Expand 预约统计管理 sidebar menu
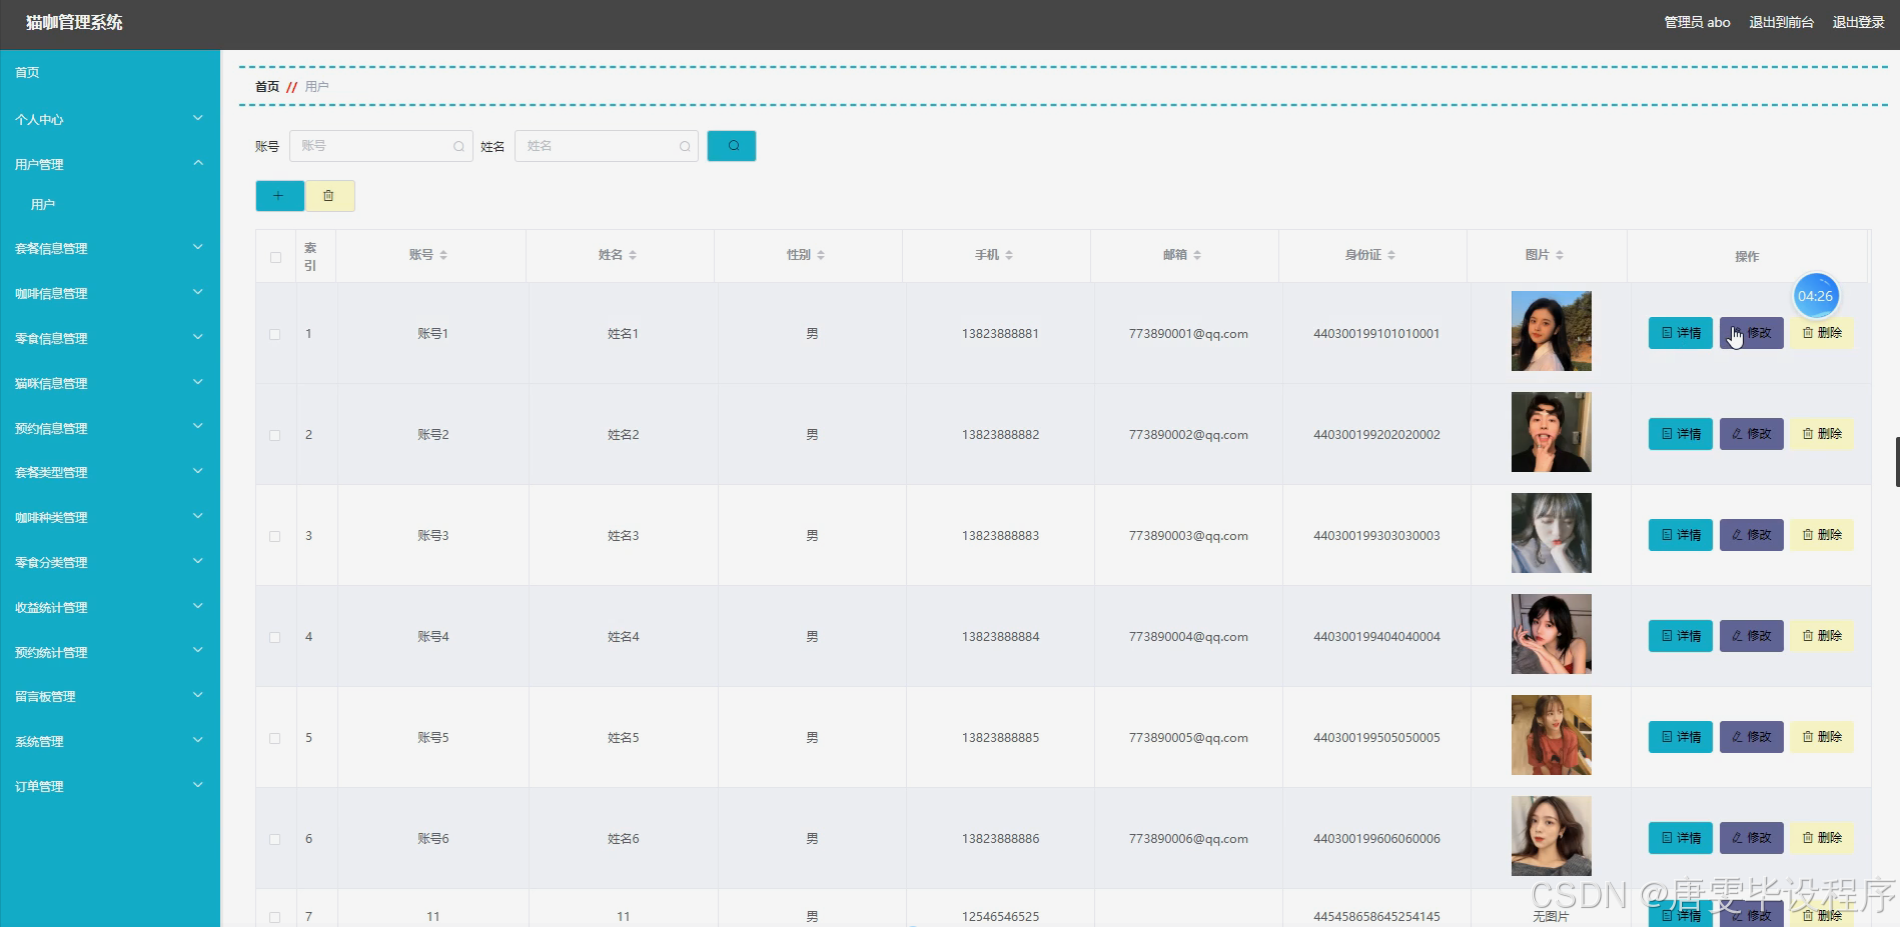Screen dimensions: 1900x927 tap(110, 652)
